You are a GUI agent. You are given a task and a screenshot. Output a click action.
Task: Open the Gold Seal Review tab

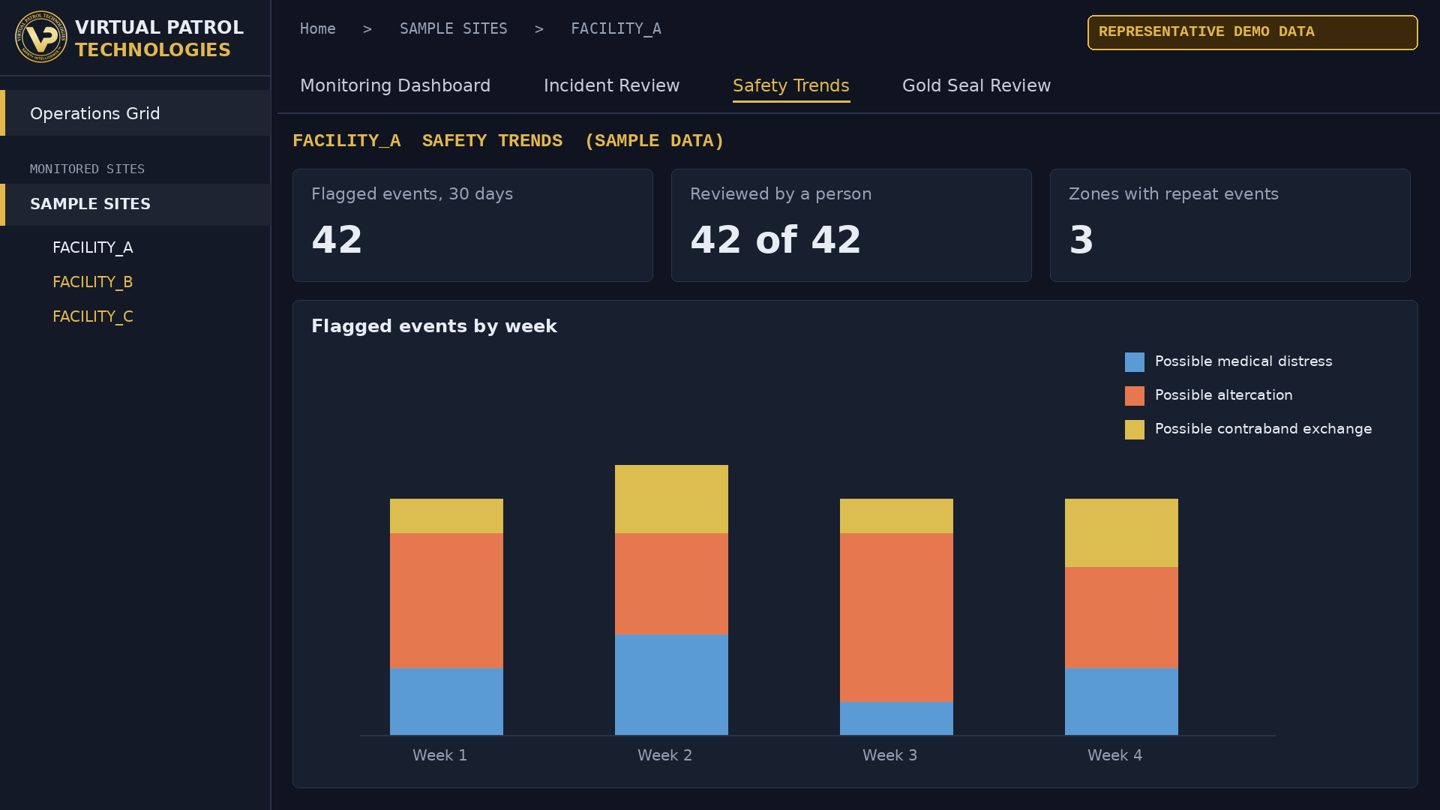(x=976, y=86)
